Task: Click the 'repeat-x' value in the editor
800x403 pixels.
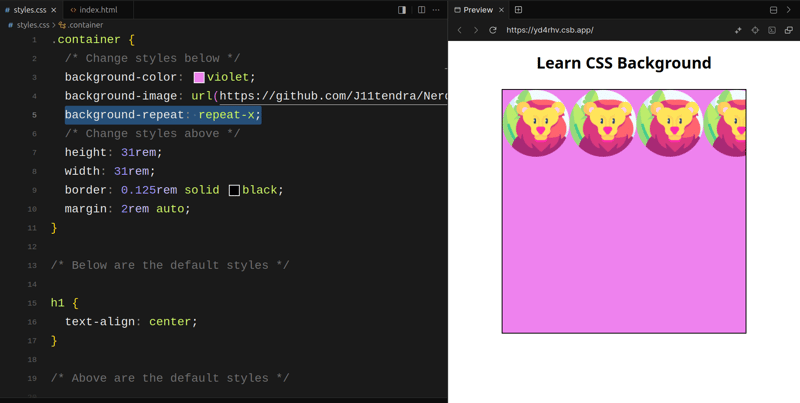Action: (x=226, y=115)
